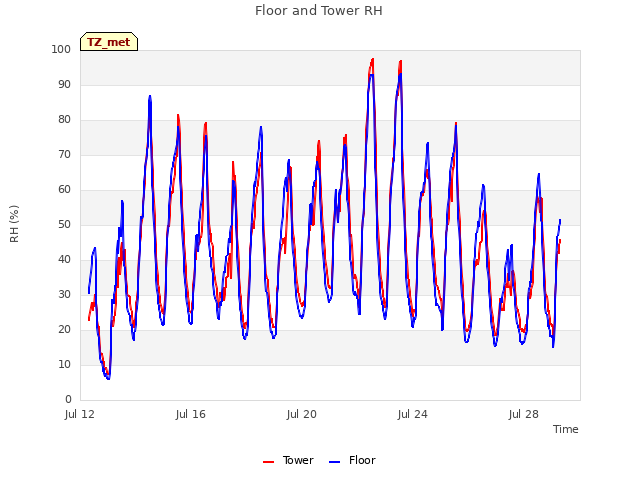The width and height of the screenshot is (640, 480).
Task: Click the 30 y-axis tick label
Action: click(x=64, y=294)
